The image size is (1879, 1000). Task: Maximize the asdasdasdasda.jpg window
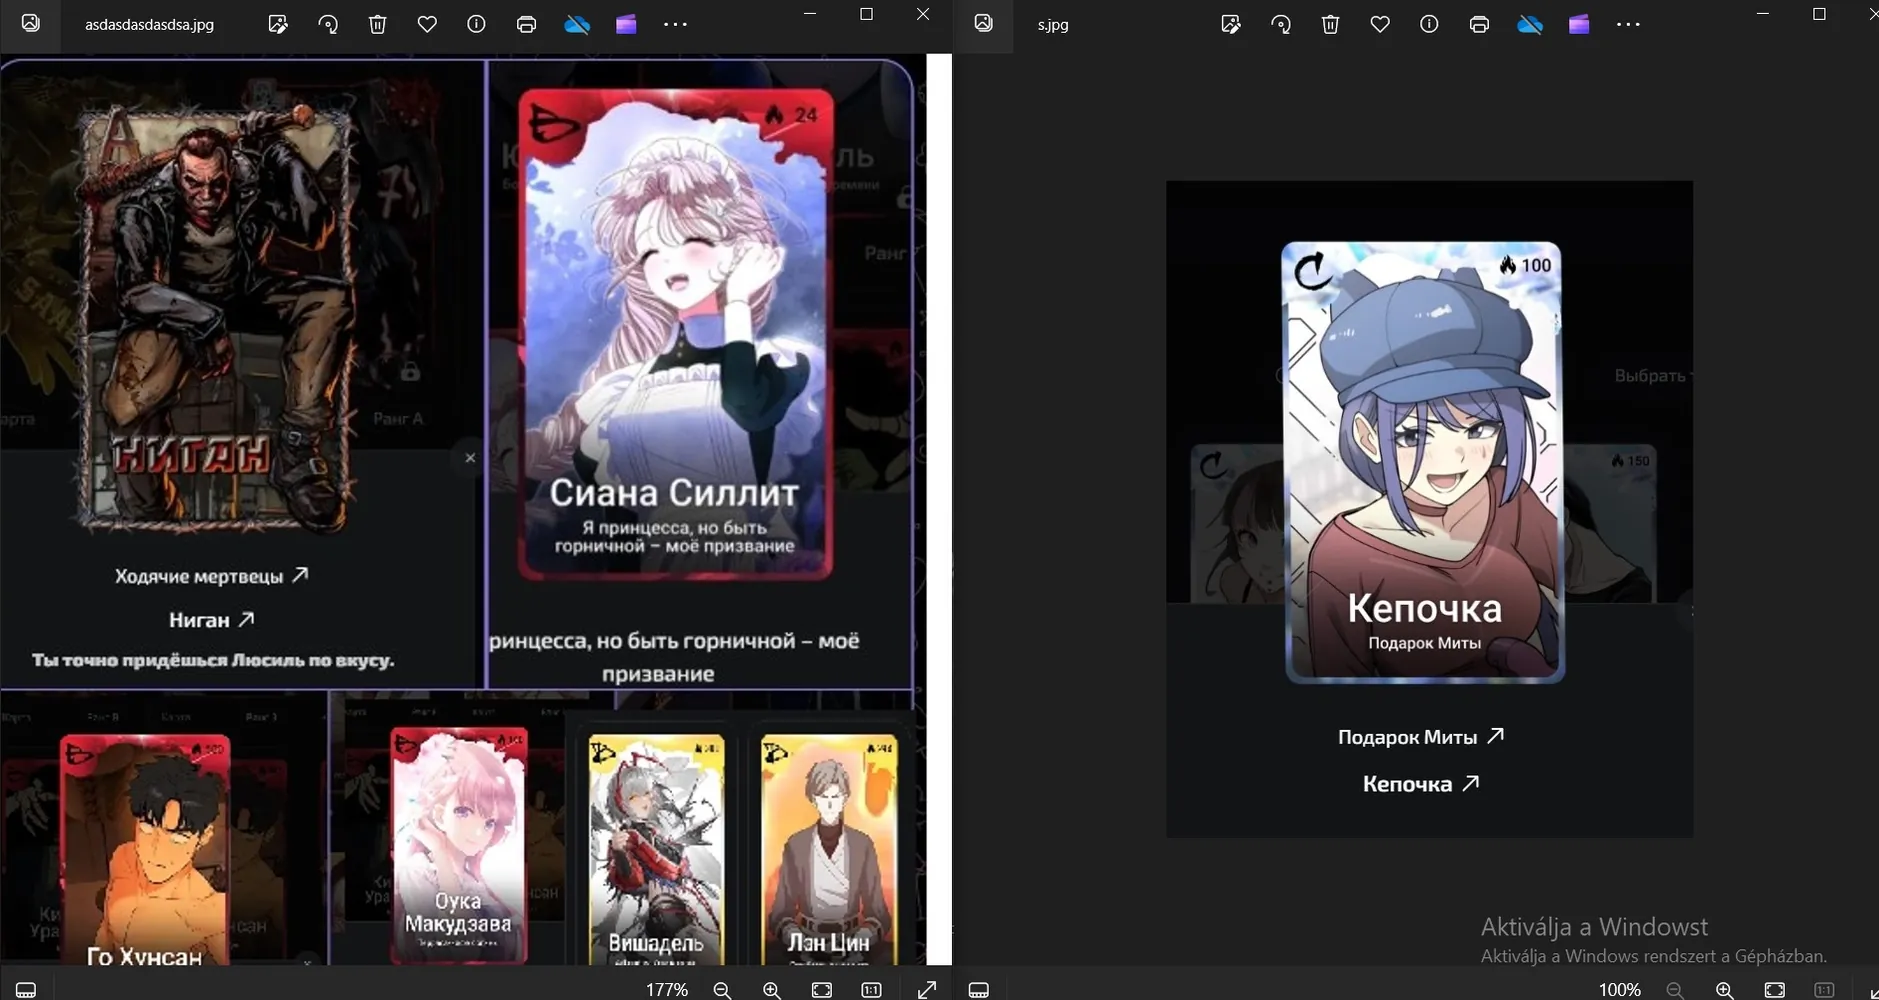coord(866,14)
